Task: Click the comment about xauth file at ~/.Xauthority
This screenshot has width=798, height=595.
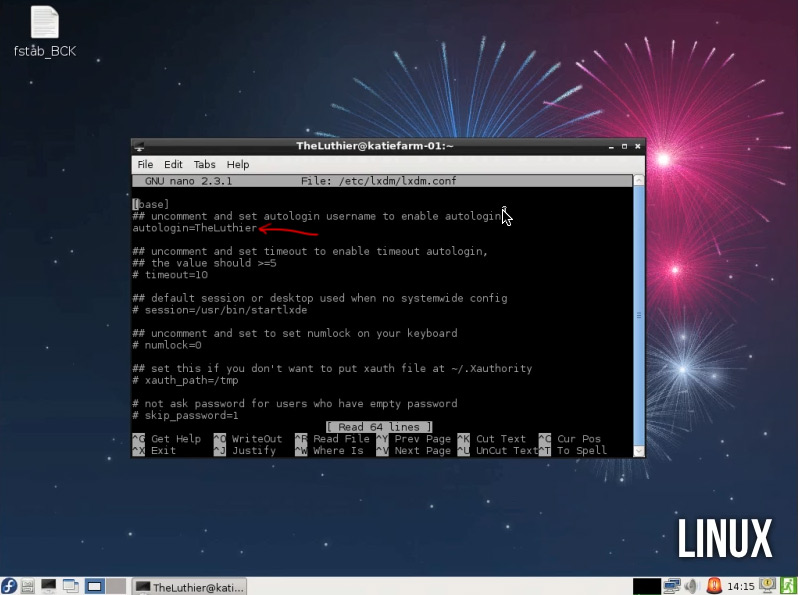Action: coord(332,369)
